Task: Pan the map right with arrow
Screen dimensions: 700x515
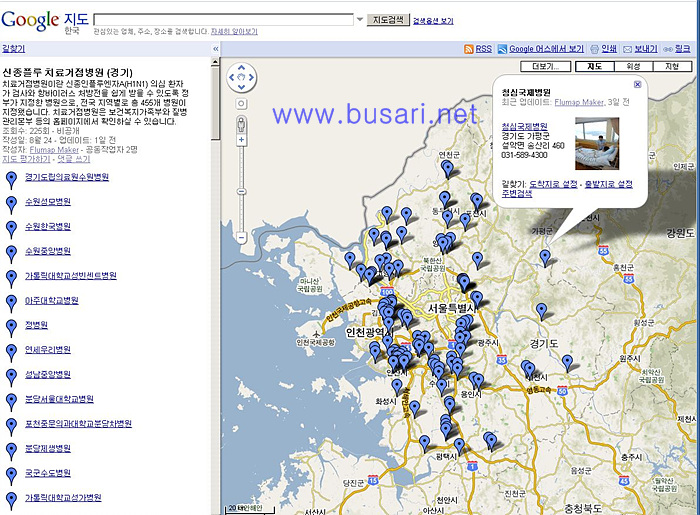Action: (252, 77)
